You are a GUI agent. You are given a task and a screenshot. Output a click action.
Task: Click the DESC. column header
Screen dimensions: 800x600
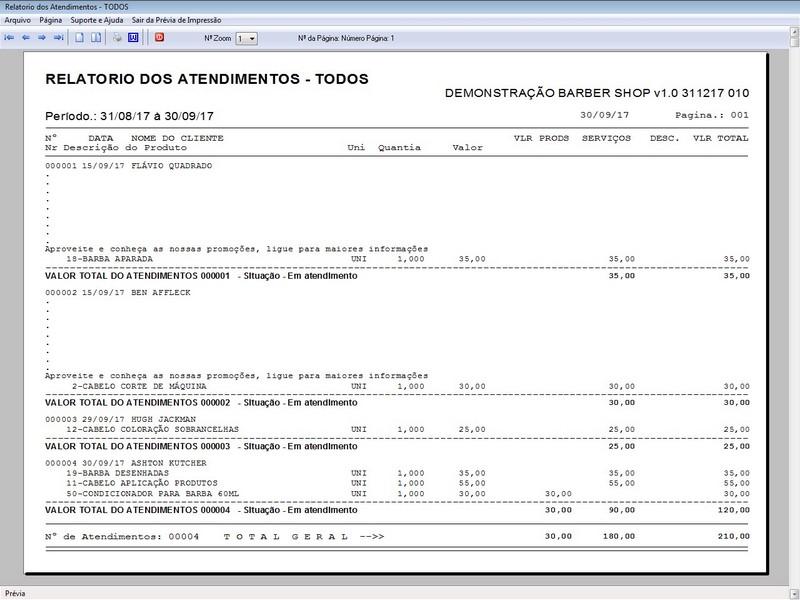coord(664,138)
